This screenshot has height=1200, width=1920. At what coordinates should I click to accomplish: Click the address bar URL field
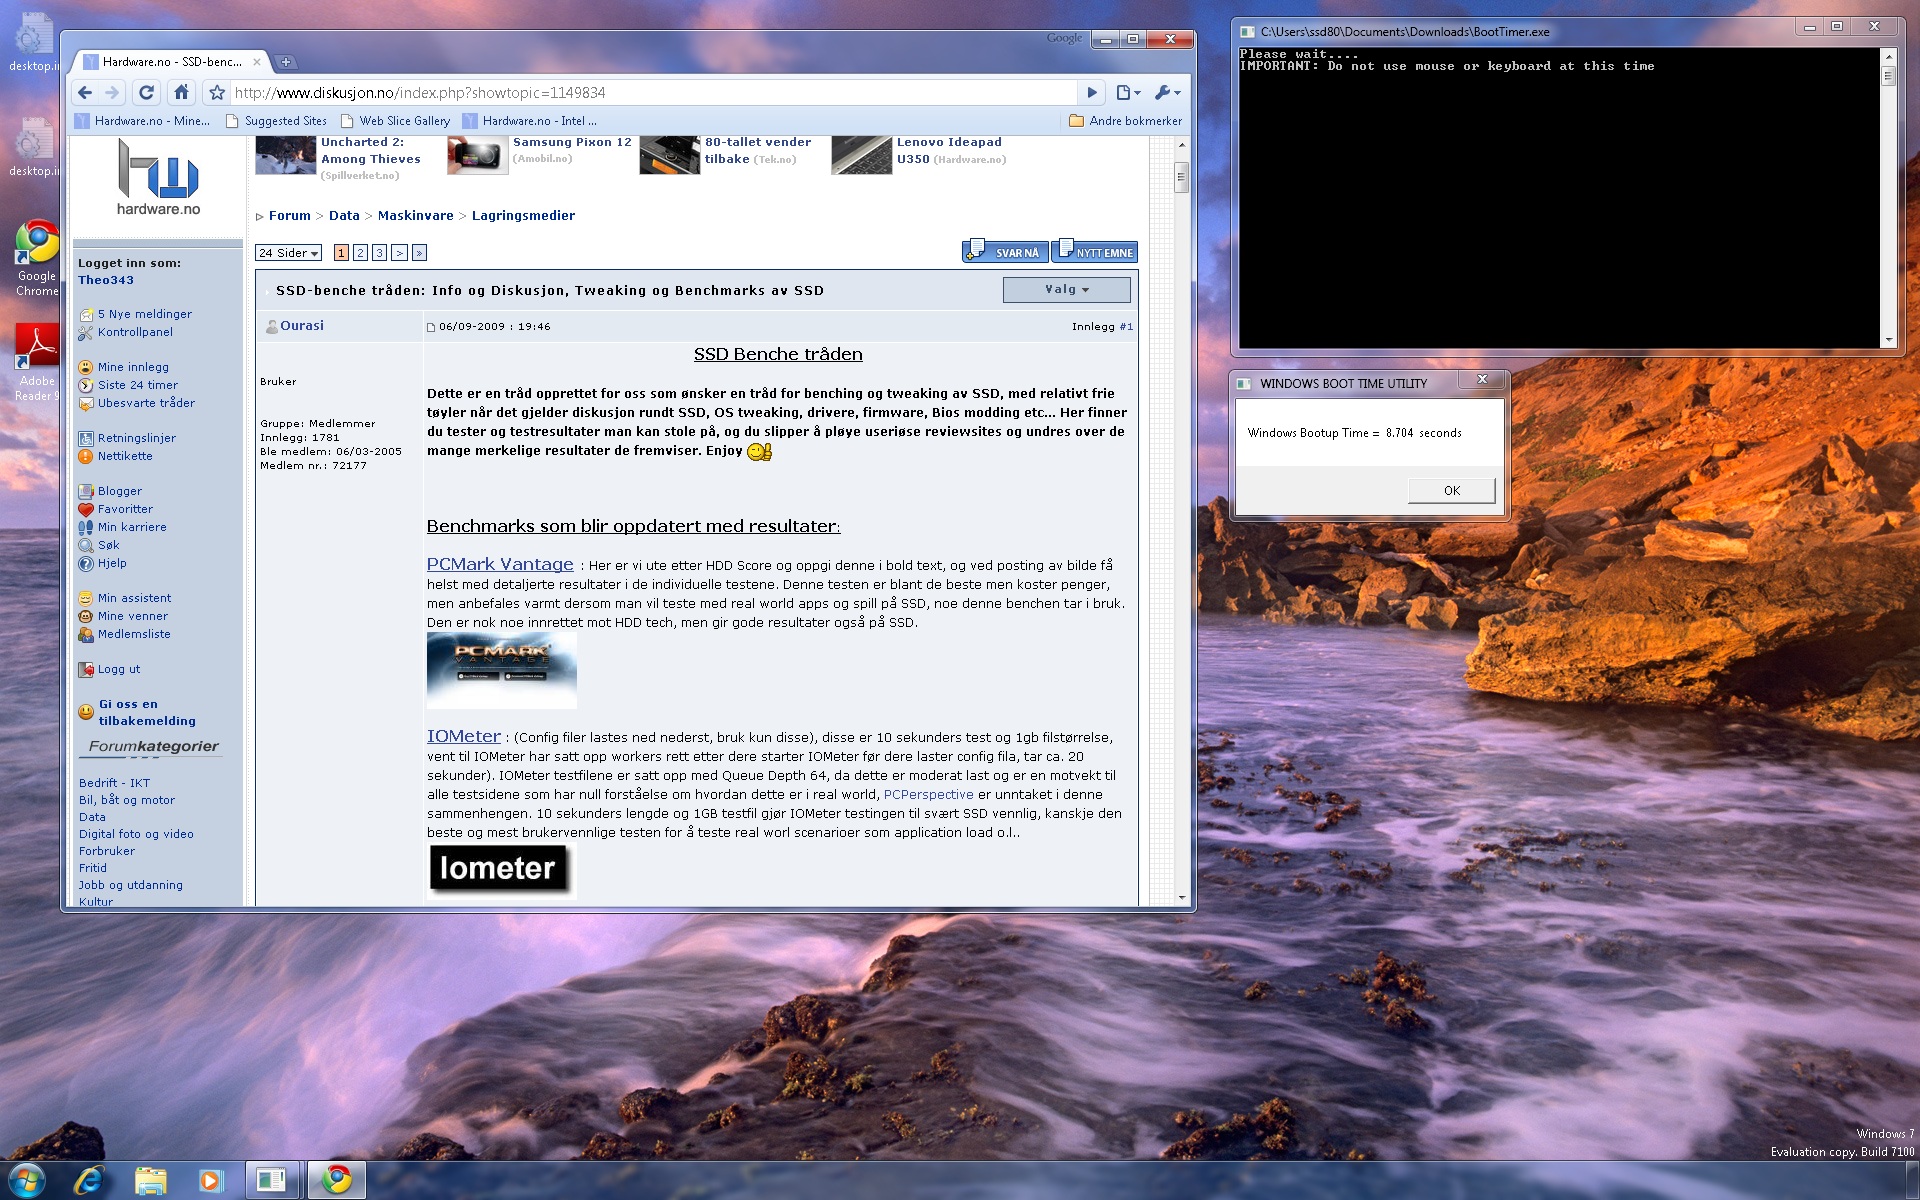pyautogui.click(x=653, y=93)
